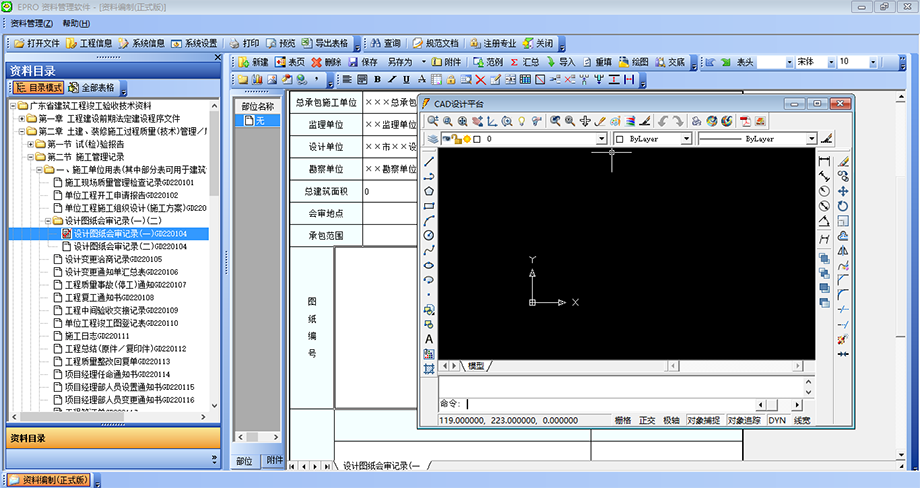The height and width of the screenshot is (488, 920).
Task: Click the Undo arrow in CAD toolbar
Action: (663, 121)
